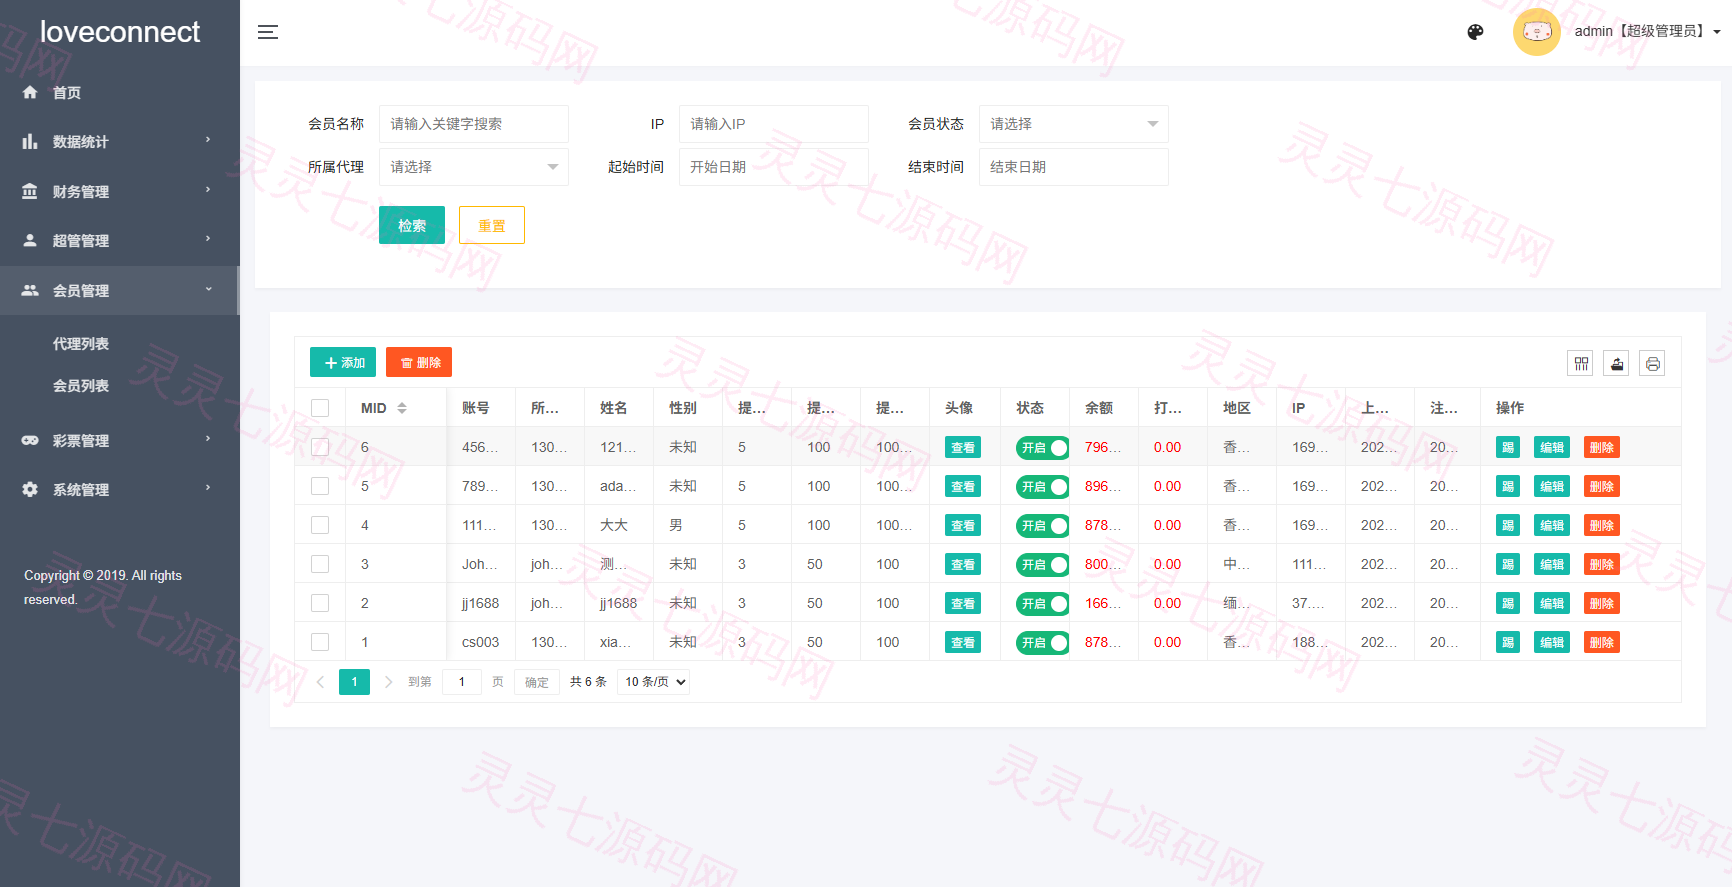
Task: Click 编辑 edit for row MID 4
Action: pyautogui.click(x=1552, y=525)
